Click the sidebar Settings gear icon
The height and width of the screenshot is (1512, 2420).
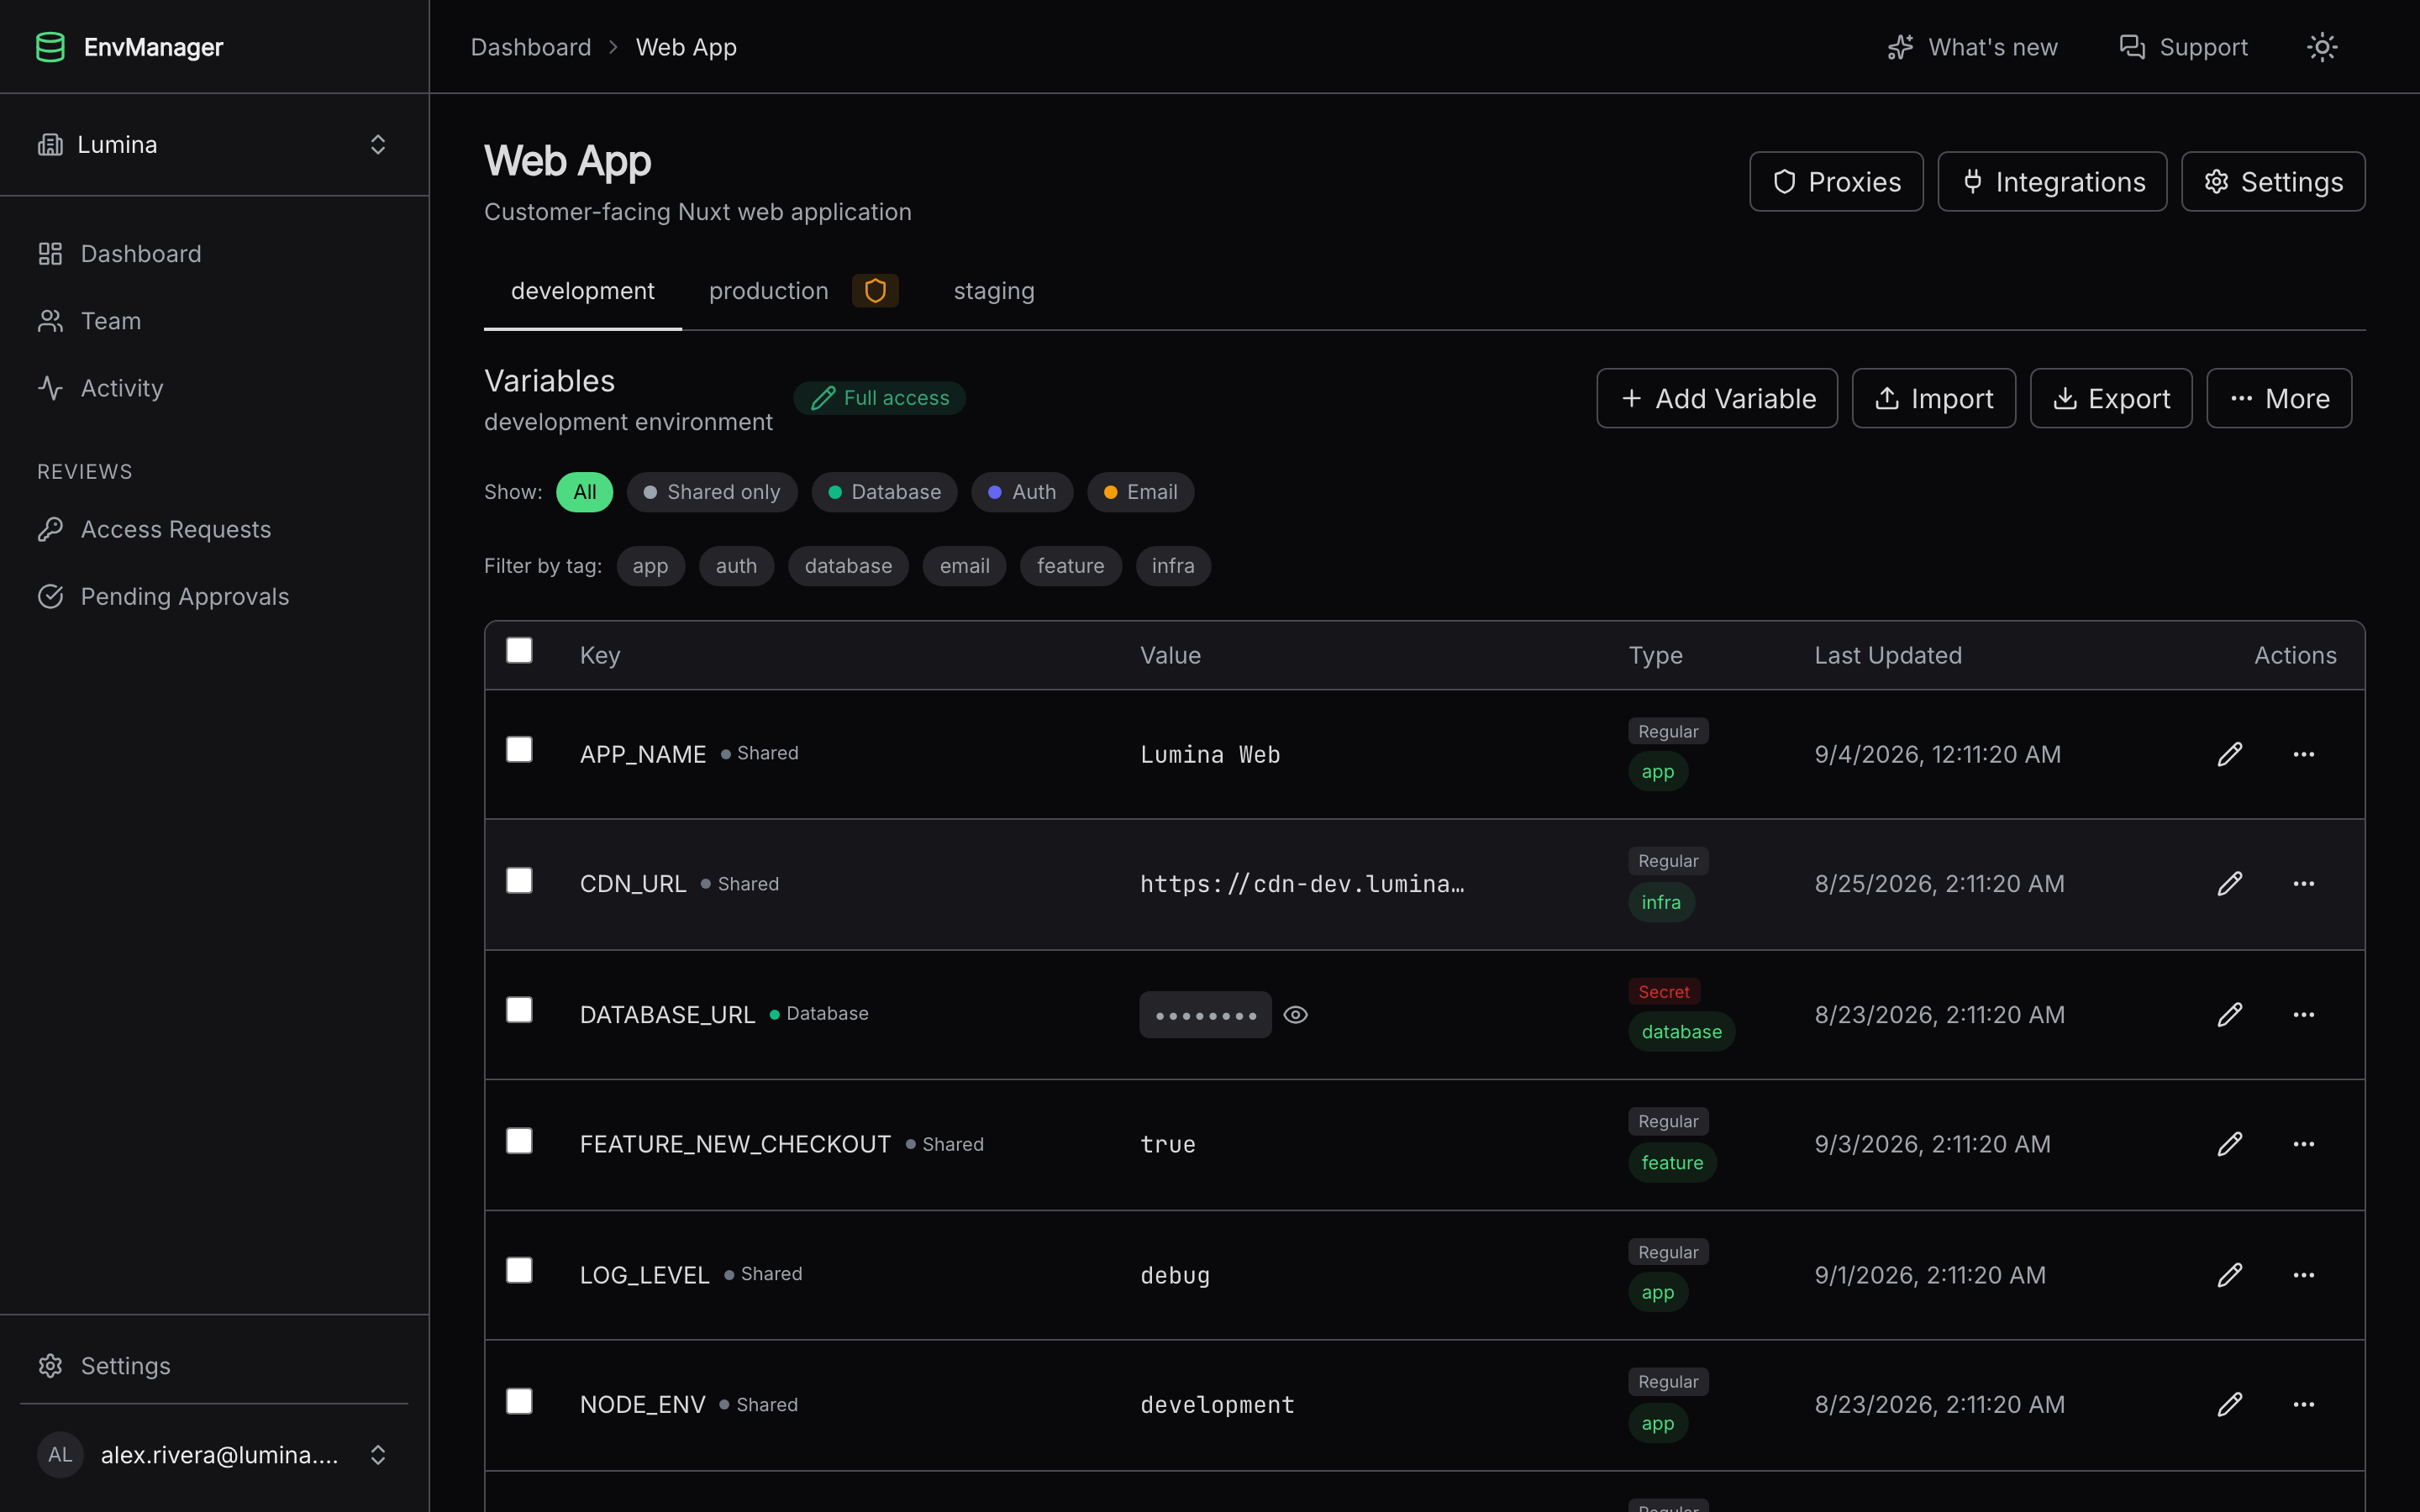[50, 1366]
